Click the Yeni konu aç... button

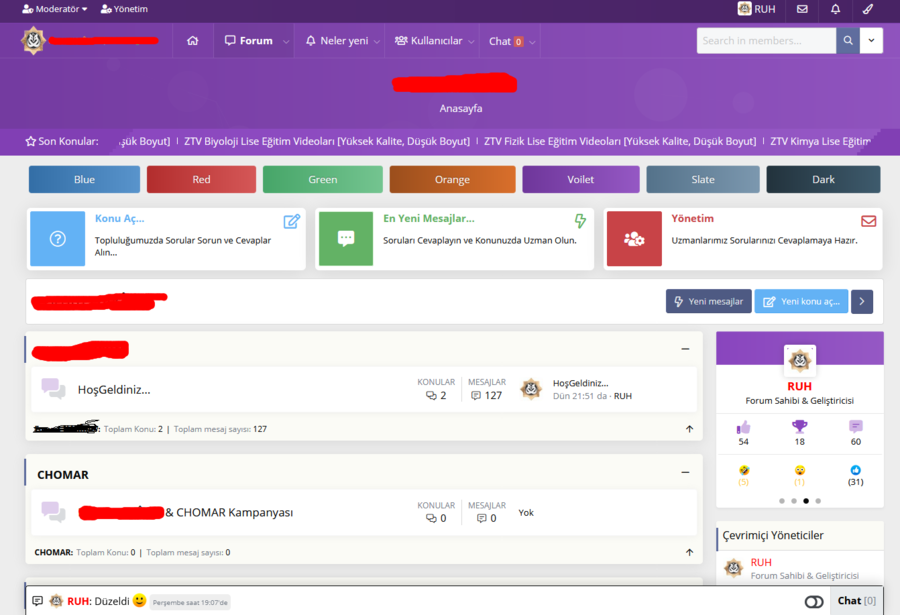coord(801,301)
